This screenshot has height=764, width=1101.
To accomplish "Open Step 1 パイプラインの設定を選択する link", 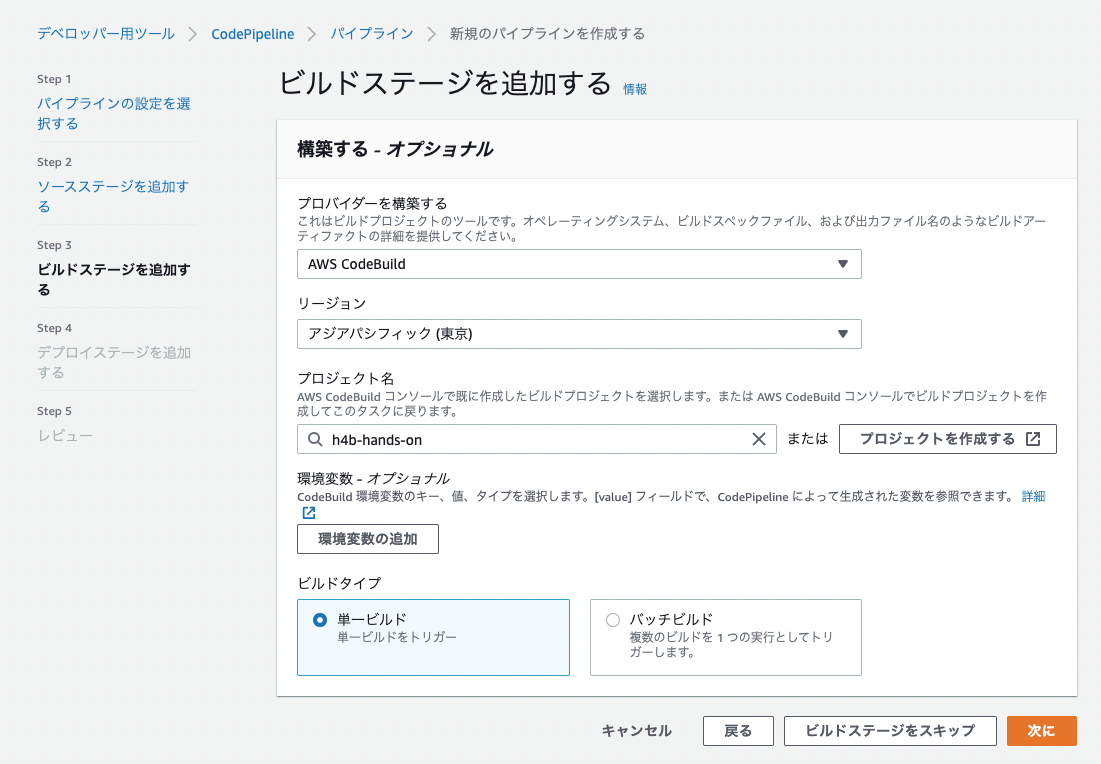I will pos(113,113).
